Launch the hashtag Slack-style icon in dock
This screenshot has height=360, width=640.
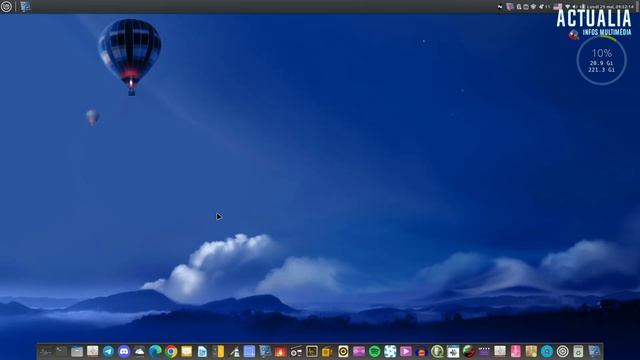click(453, 351)
